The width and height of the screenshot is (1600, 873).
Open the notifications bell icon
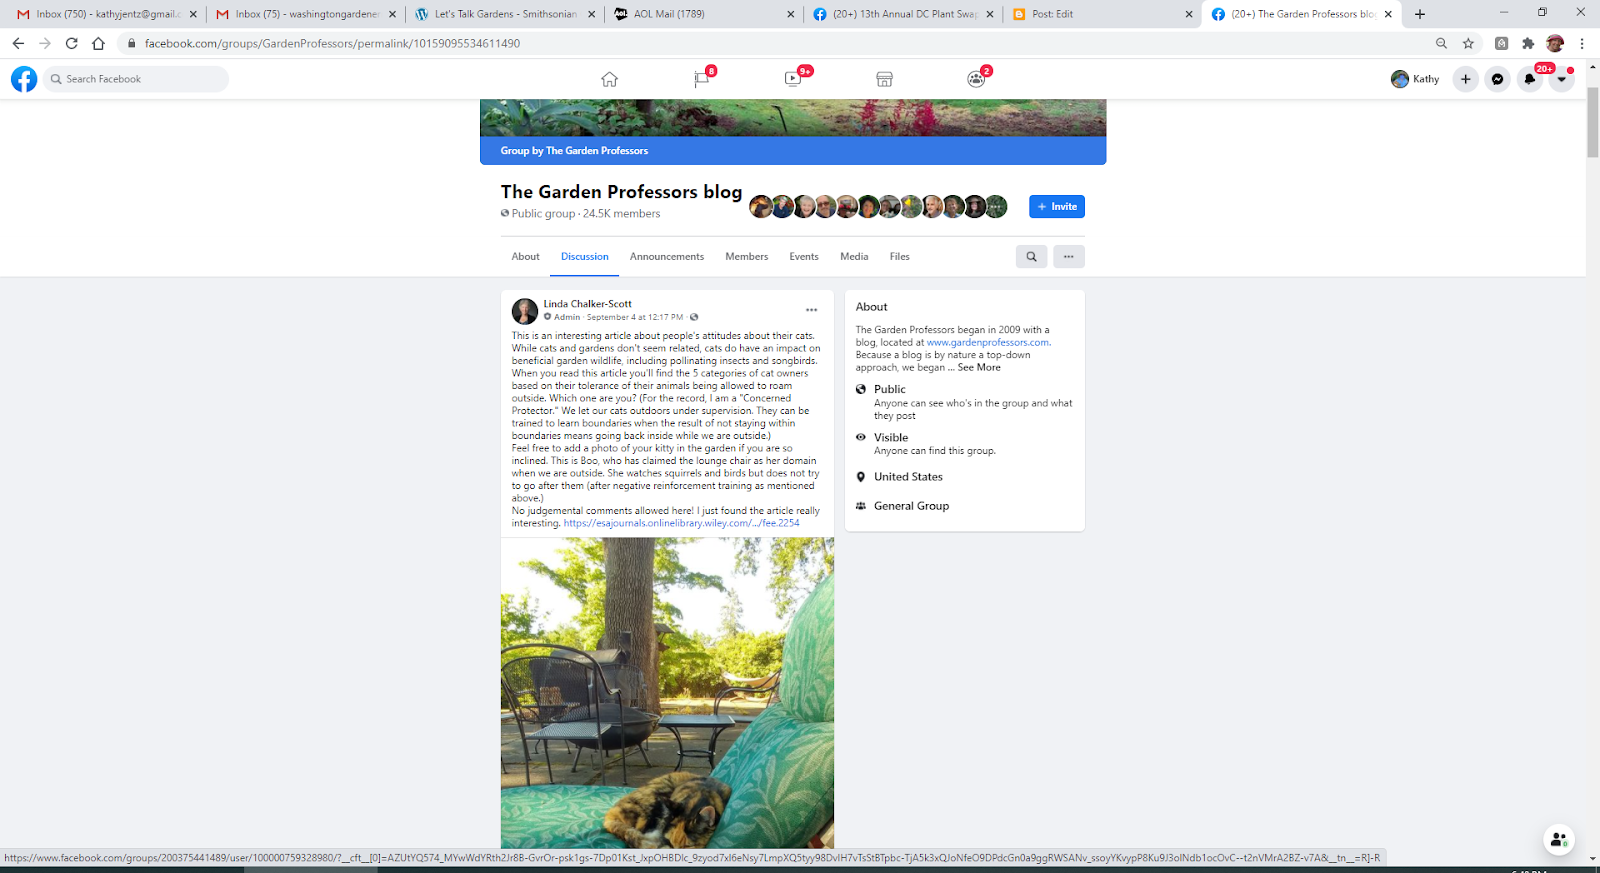click(x=1529, y=79)
